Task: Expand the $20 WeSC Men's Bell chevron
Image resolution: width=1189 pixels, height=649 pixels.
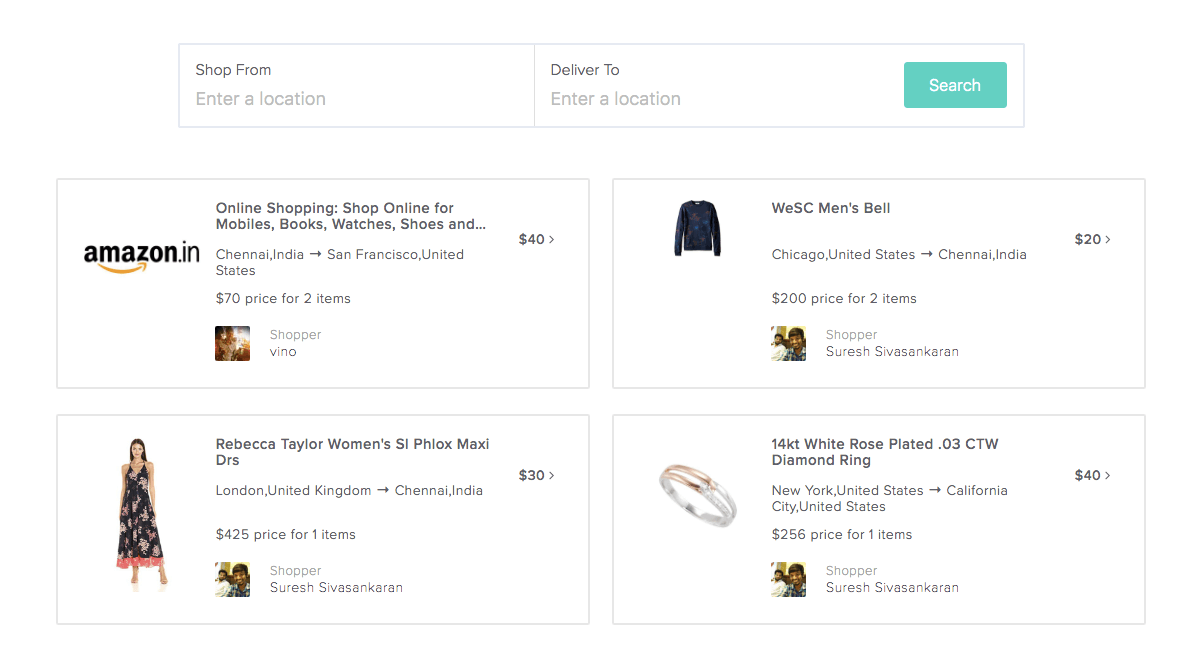Action: 1108,240
